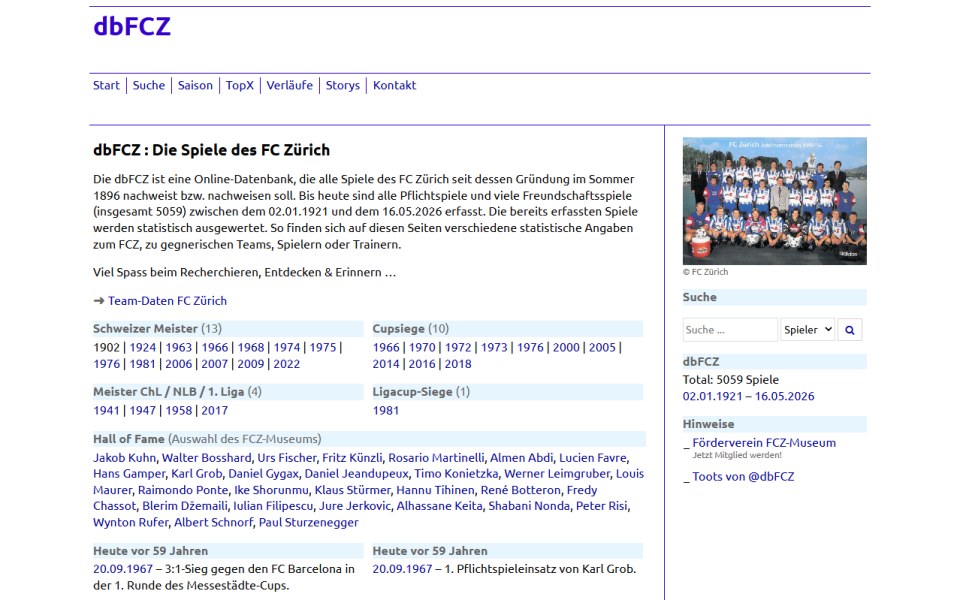Open Klaus Stürmer player page
Screen dimensions: 960x600
pos(352,490)
